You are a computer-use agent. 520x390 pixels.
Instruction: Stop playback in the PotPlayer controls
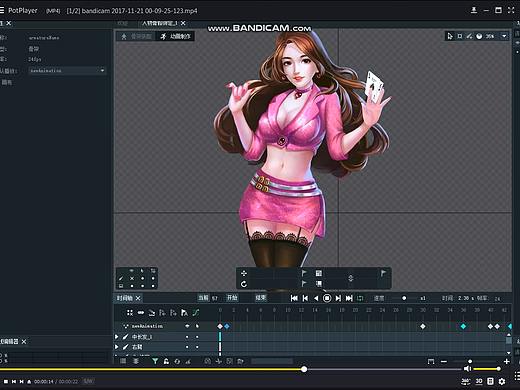tap(6, 381)
